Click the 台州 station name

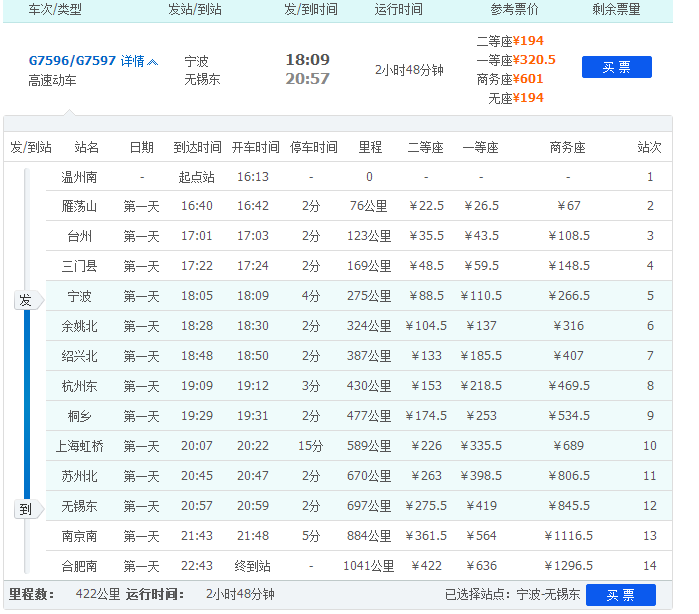point(79,236)
